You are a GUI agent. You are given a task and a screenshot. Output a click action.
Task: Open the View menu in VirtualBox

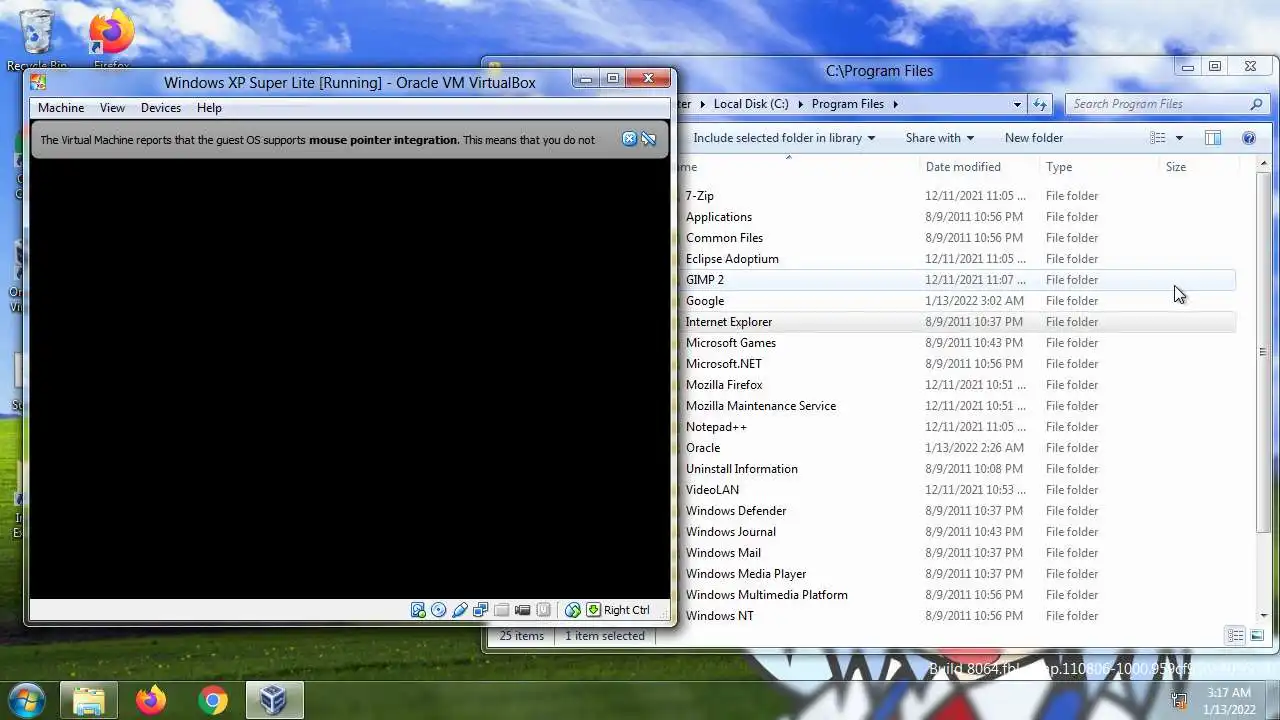click(x=112, y=108)
